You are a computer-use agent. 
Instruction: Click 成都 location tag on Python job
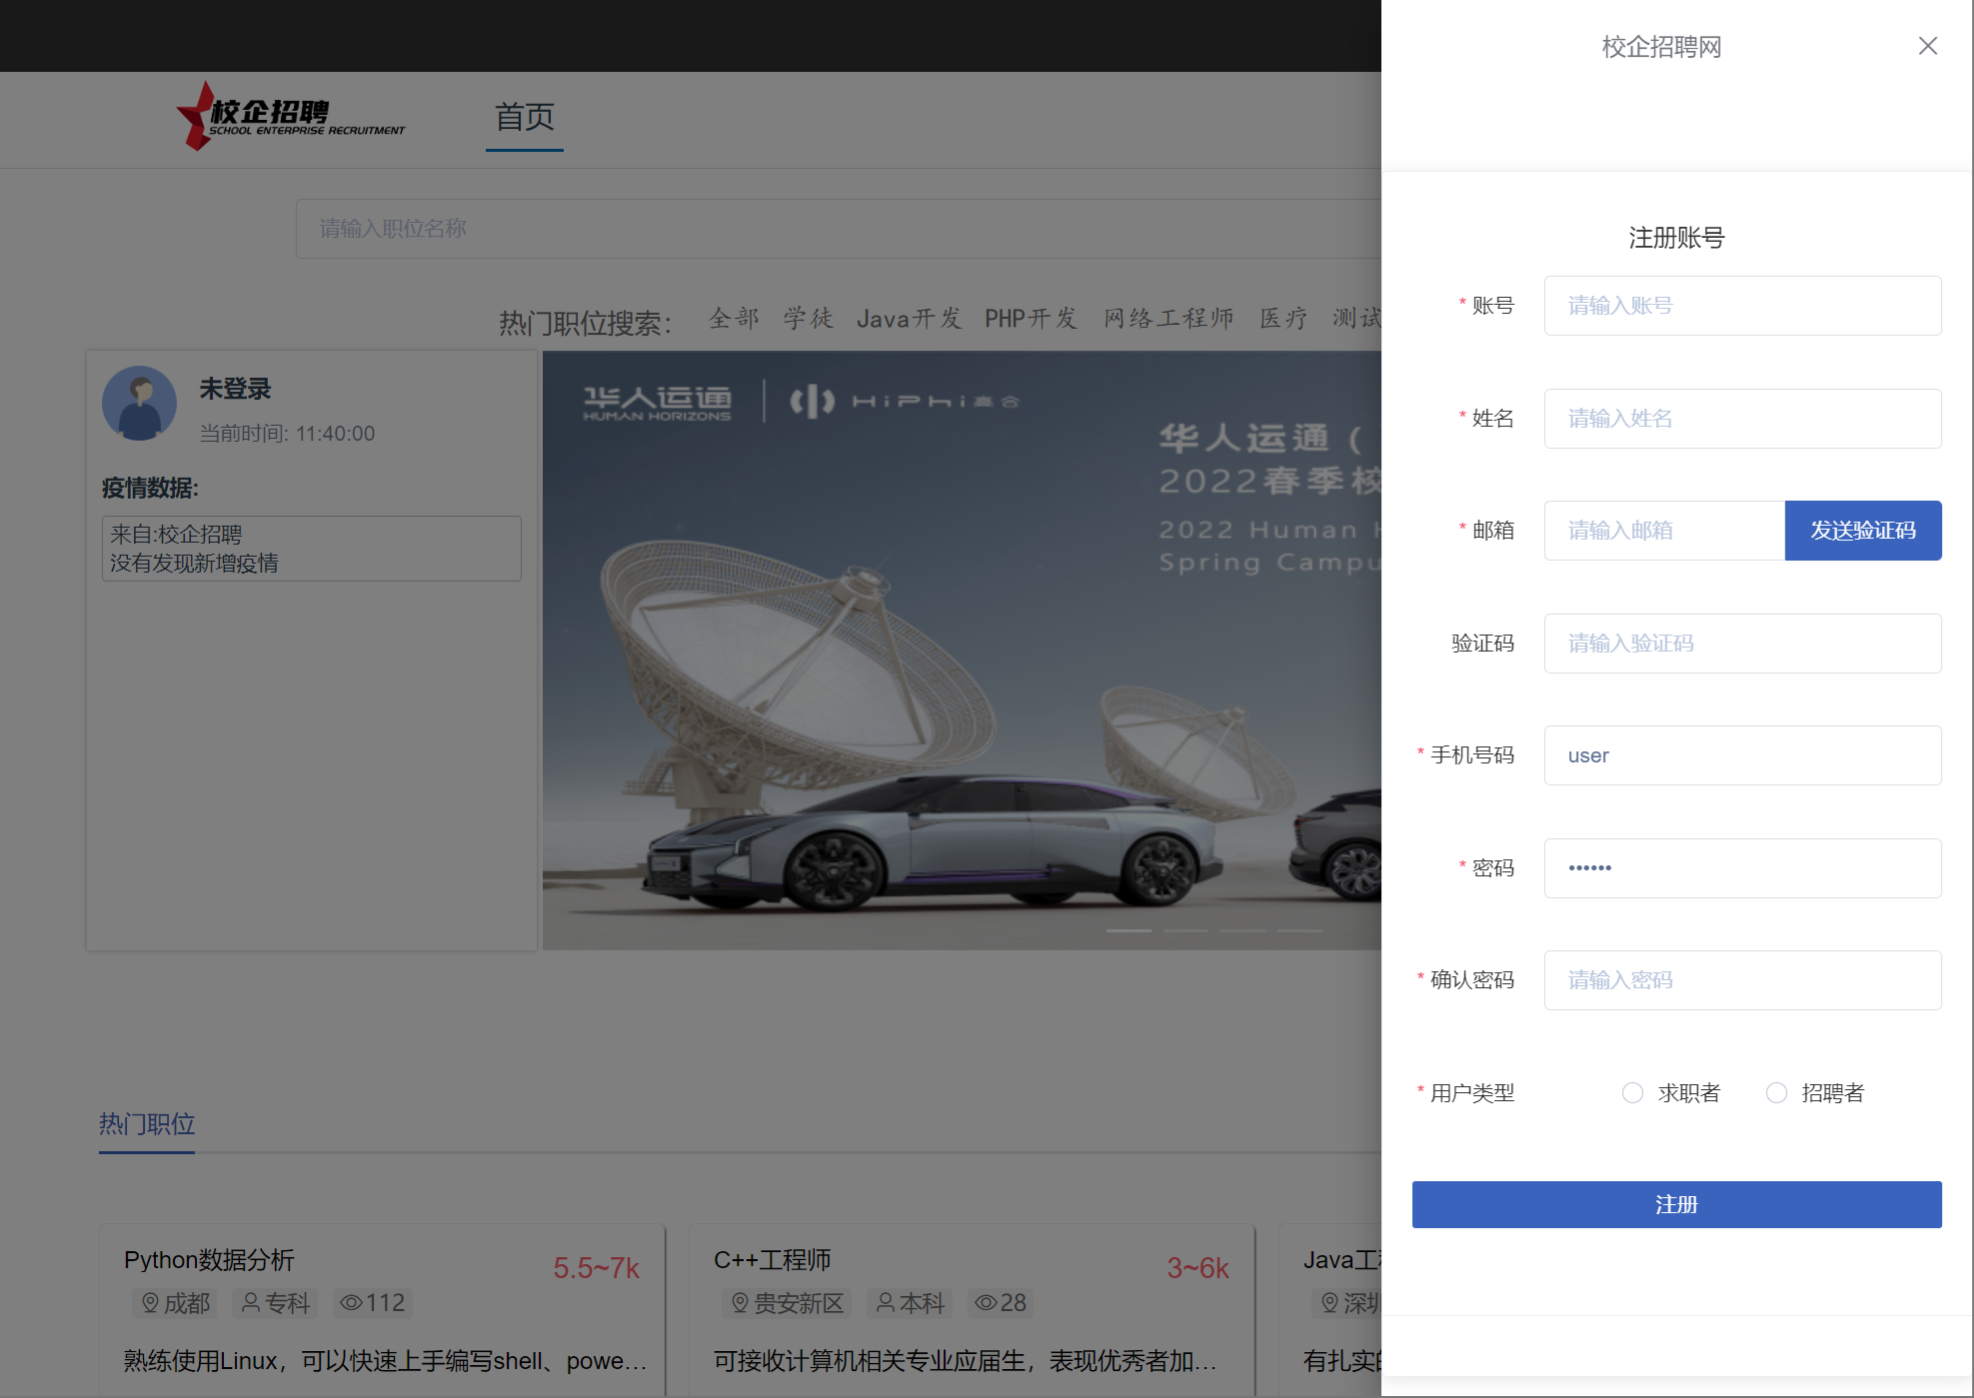175,1303
